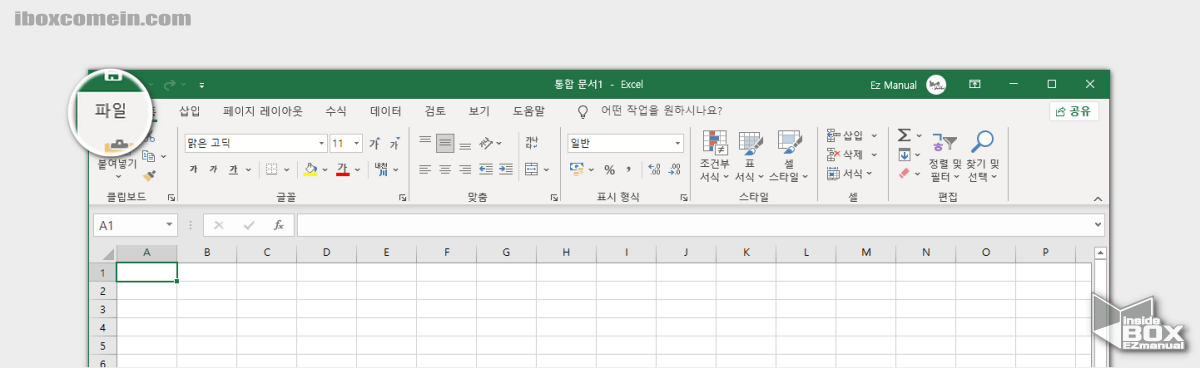Viewport: 1200px width, 368px height.
Task: Increase the font size
Action: coord(375,144)
